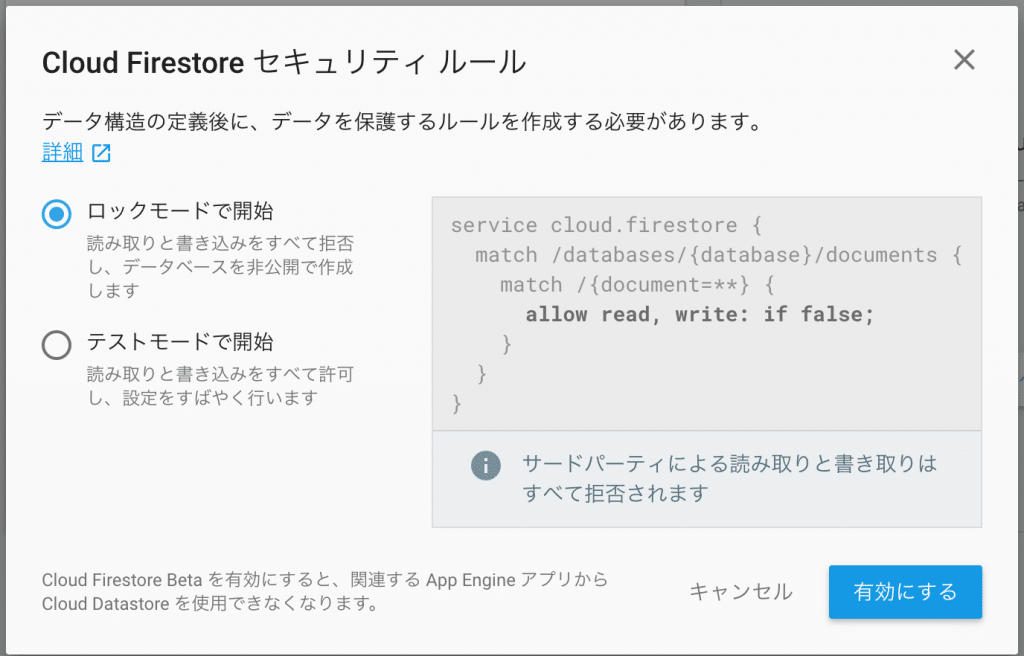Click the info icon in the notice box
The image size is (1024, 656).
tap(485, 466)
